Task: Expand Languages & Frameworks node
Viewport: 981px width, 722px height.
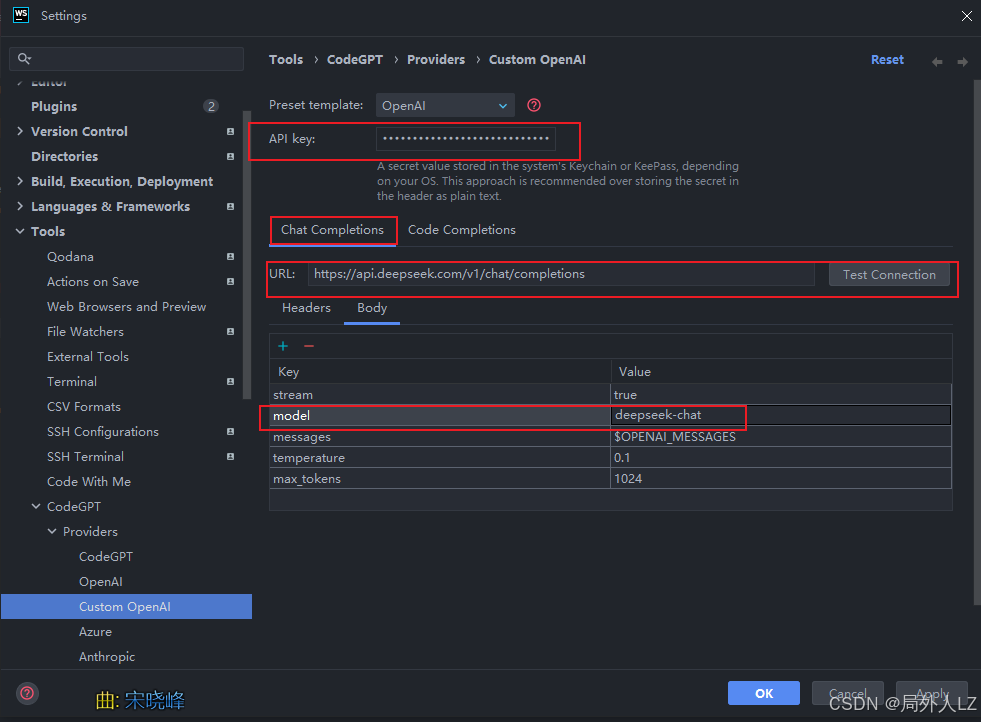Action: 20,206
